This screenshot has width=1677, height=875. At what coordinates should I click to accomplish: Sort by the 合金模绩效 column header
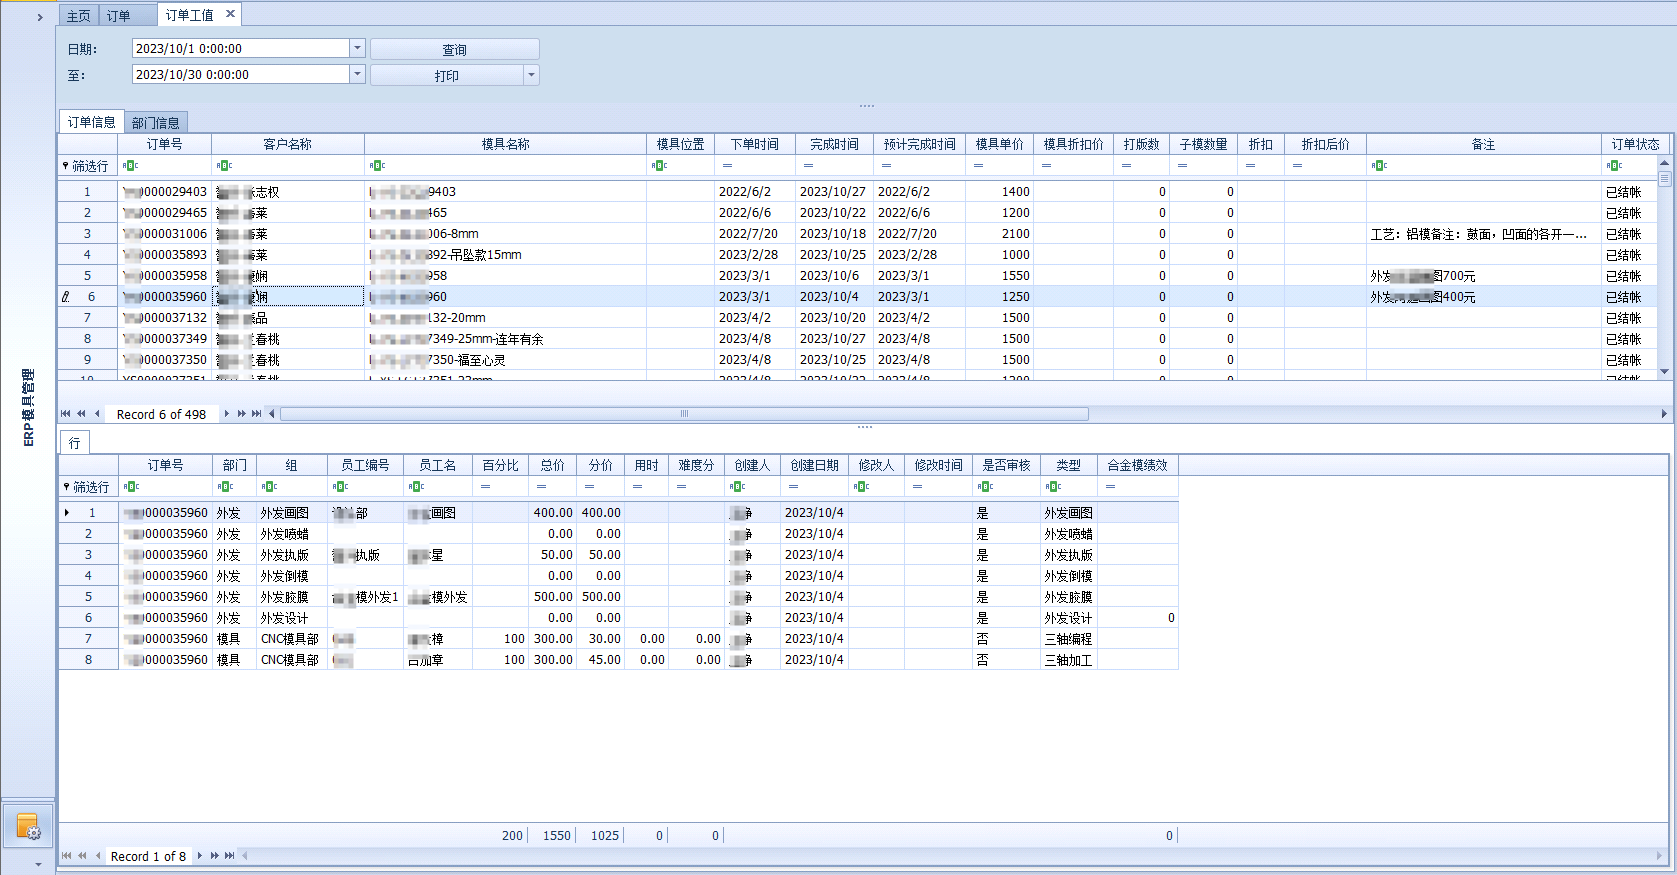pyautogui.click(x=1138, y=465)
